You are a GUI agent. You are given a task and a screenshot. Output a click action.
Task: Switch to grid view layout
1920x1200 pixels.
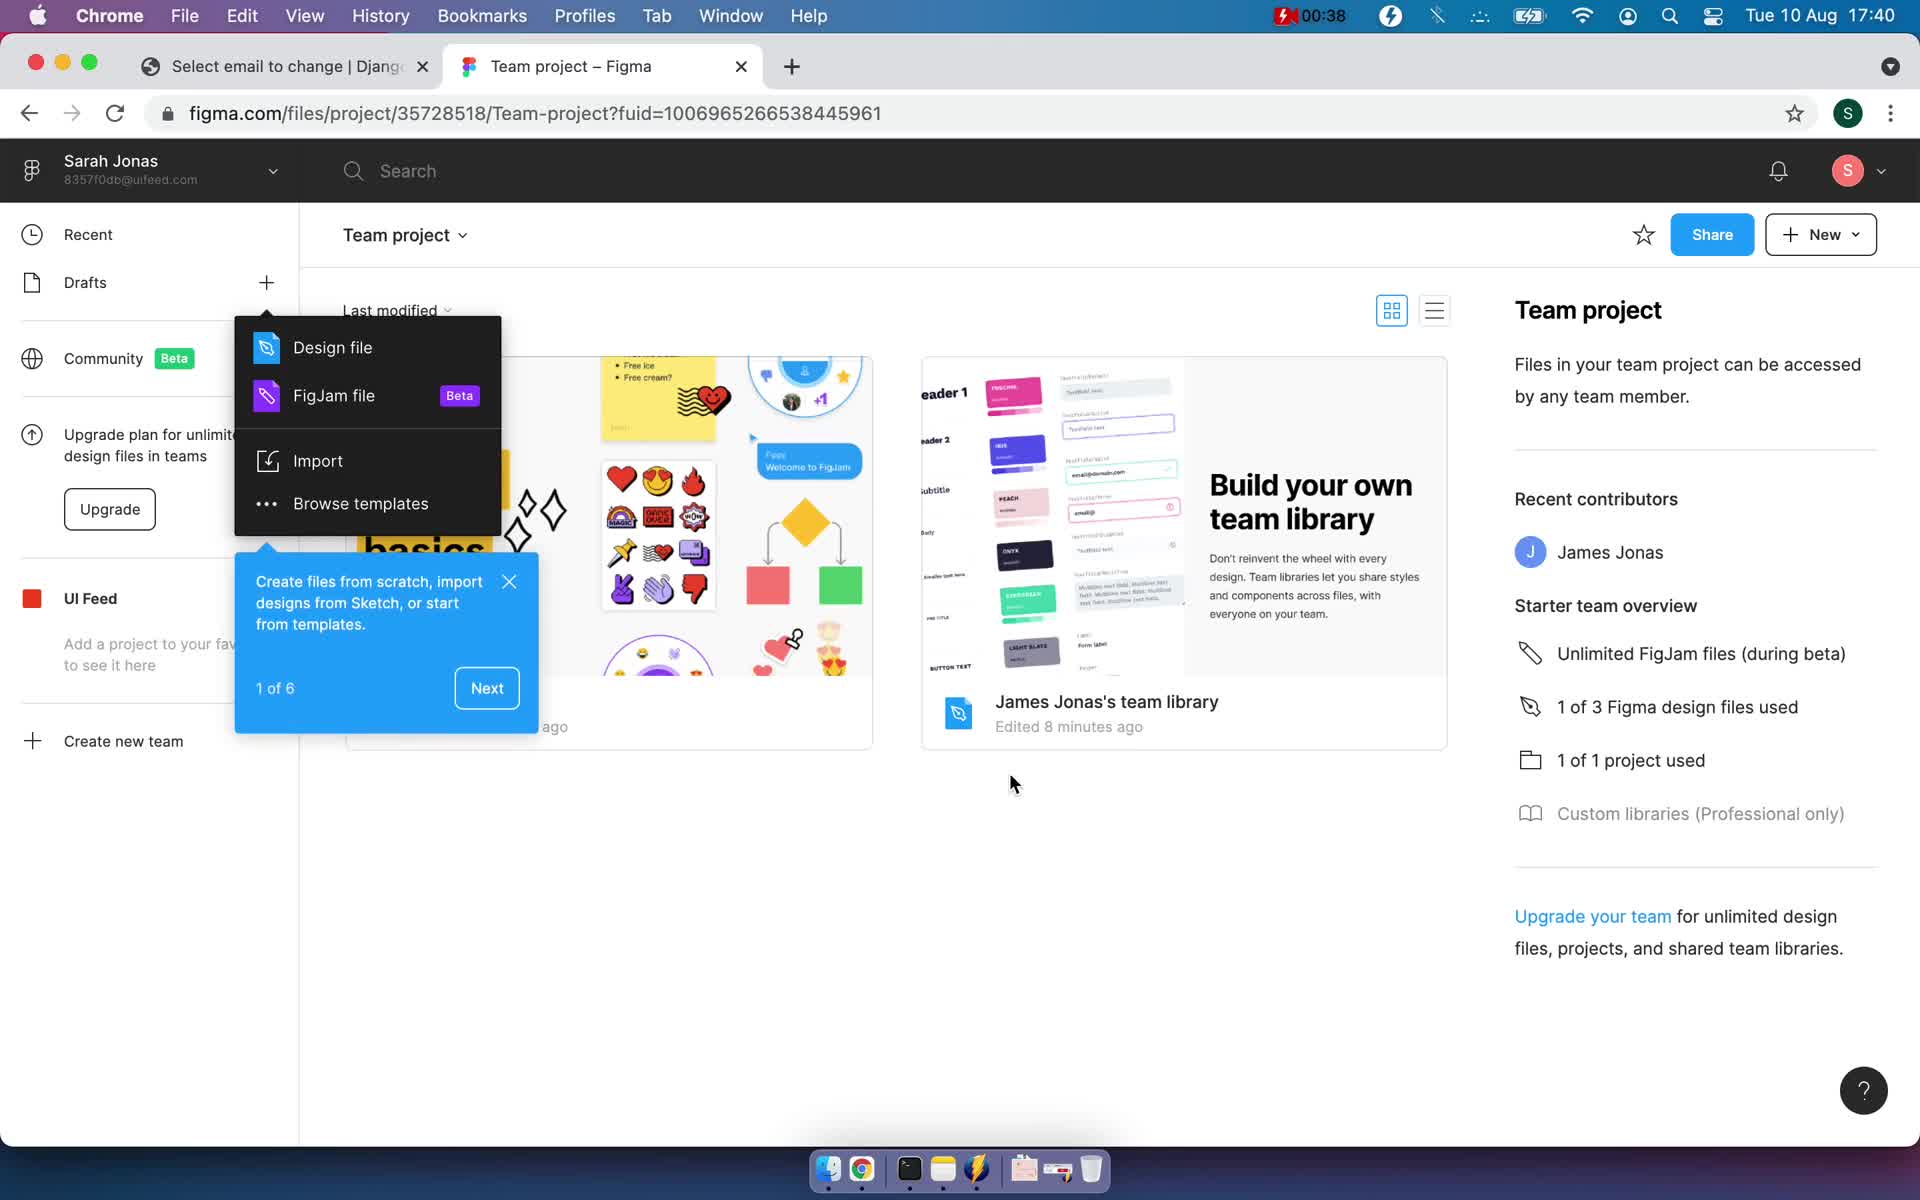click(1391, 311)
